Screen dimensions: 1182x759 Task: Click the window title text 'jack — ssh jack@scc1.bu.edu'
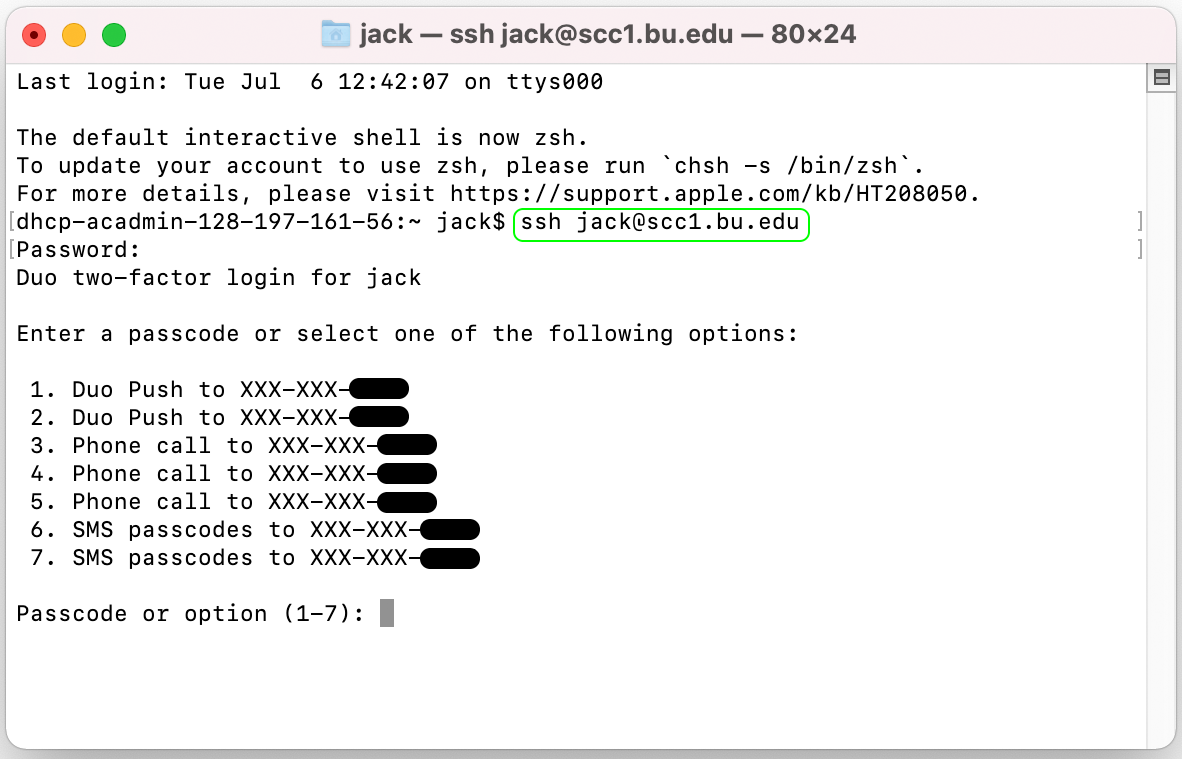[546, 35]
